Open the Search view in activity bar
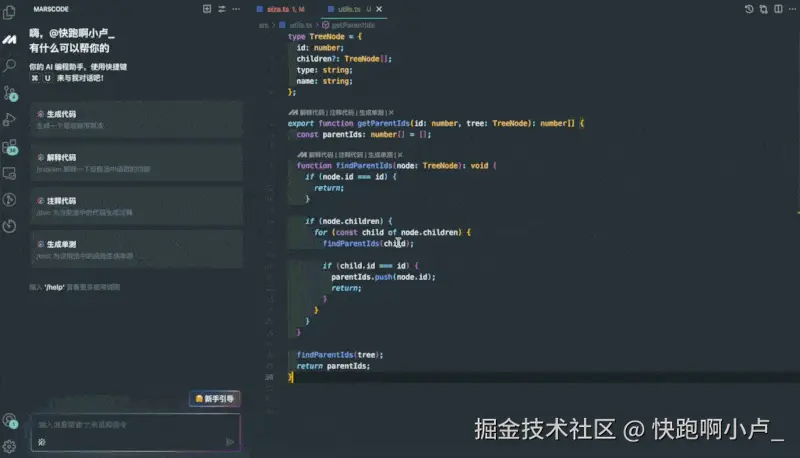 point(9,66)
